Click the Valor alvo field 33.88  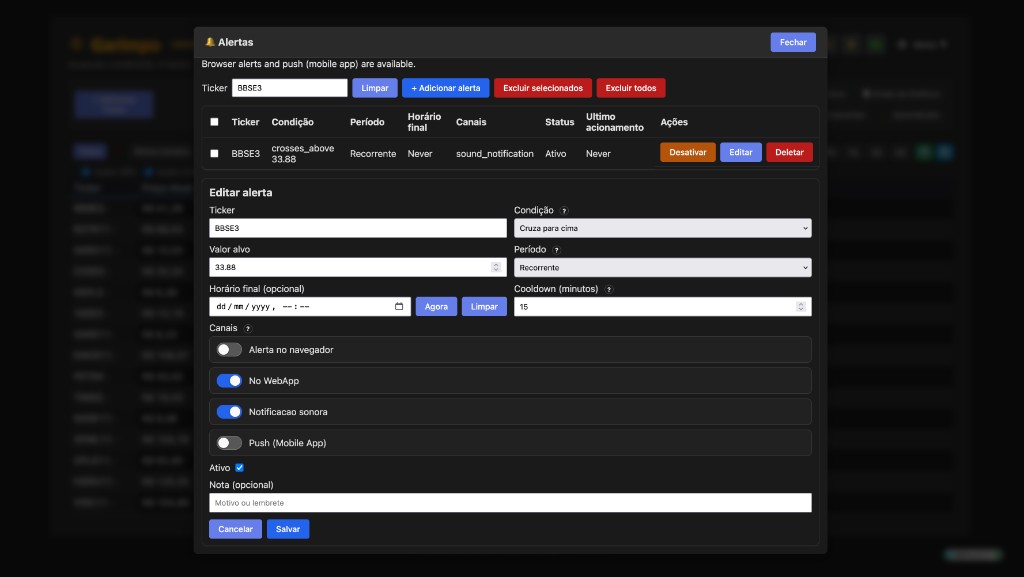coord(358,267)
